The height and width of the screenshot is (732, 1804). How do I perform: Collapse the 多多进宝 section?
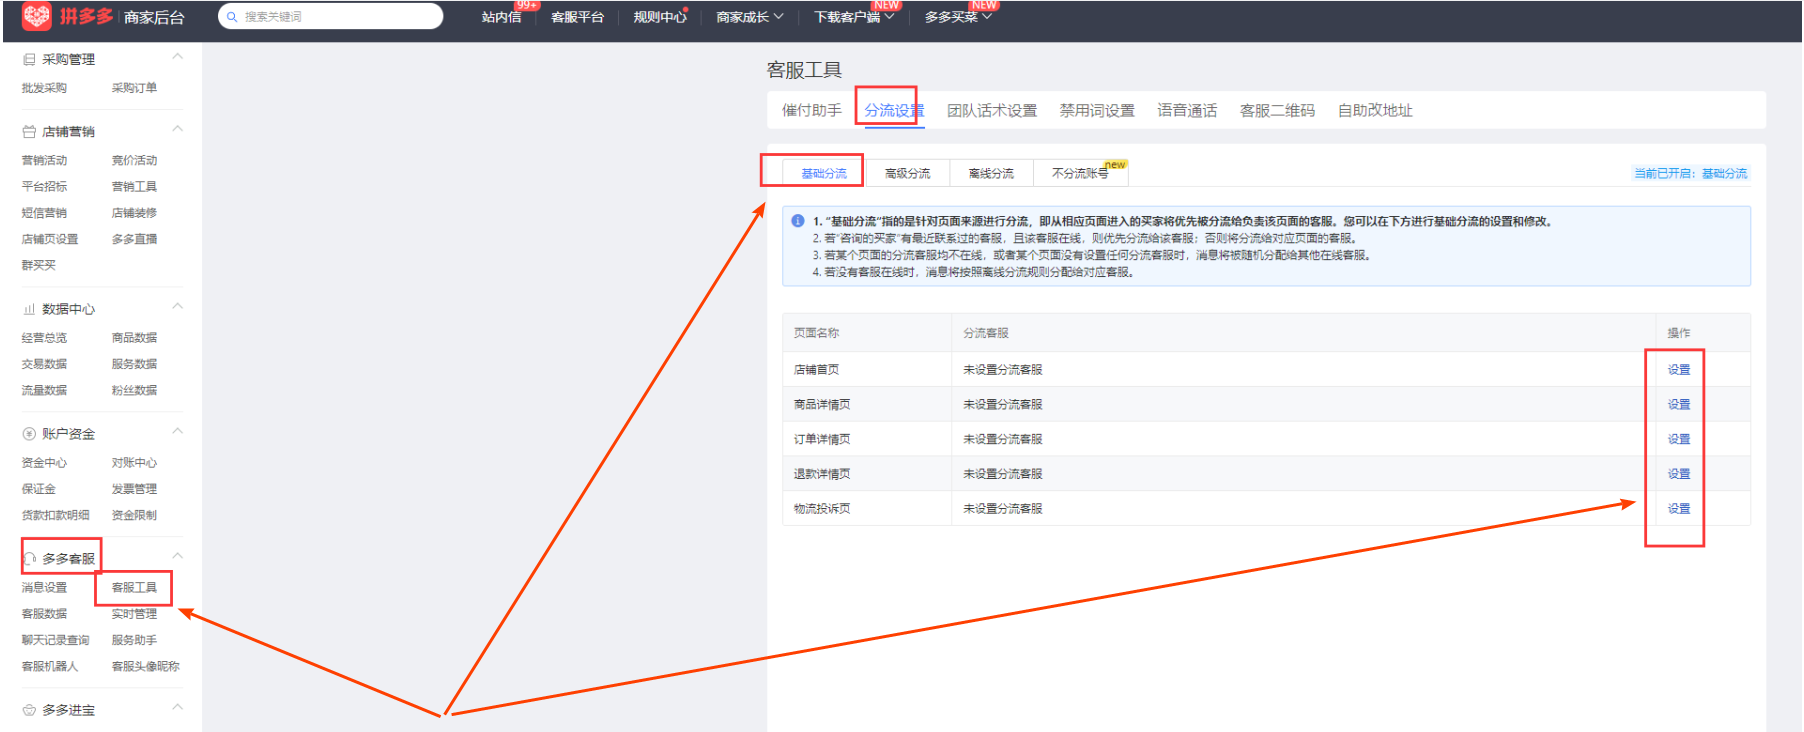click(177, 707)
